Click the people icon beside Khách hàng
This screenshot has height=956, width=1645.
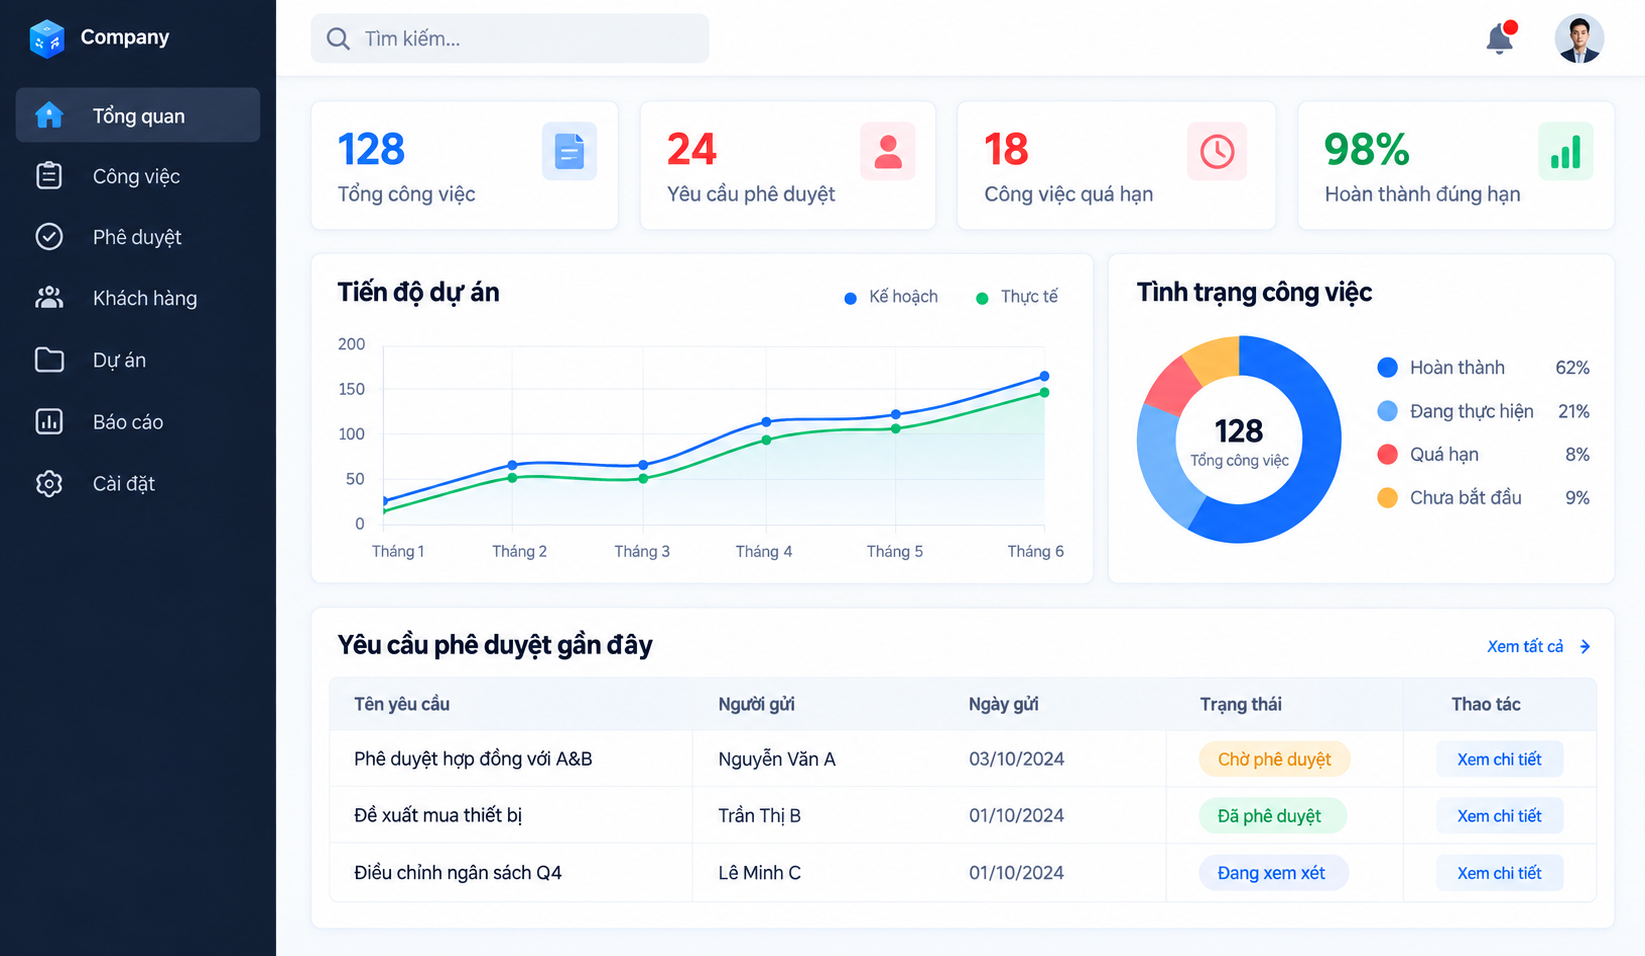click(x=49, y=298)
